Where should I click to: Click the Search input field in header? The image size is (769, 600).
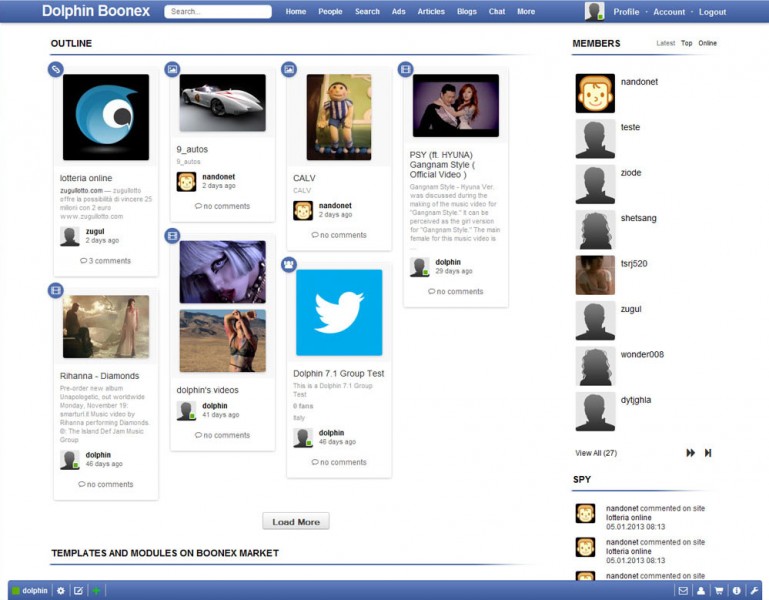pyautogui.click(x=218, y=12)
